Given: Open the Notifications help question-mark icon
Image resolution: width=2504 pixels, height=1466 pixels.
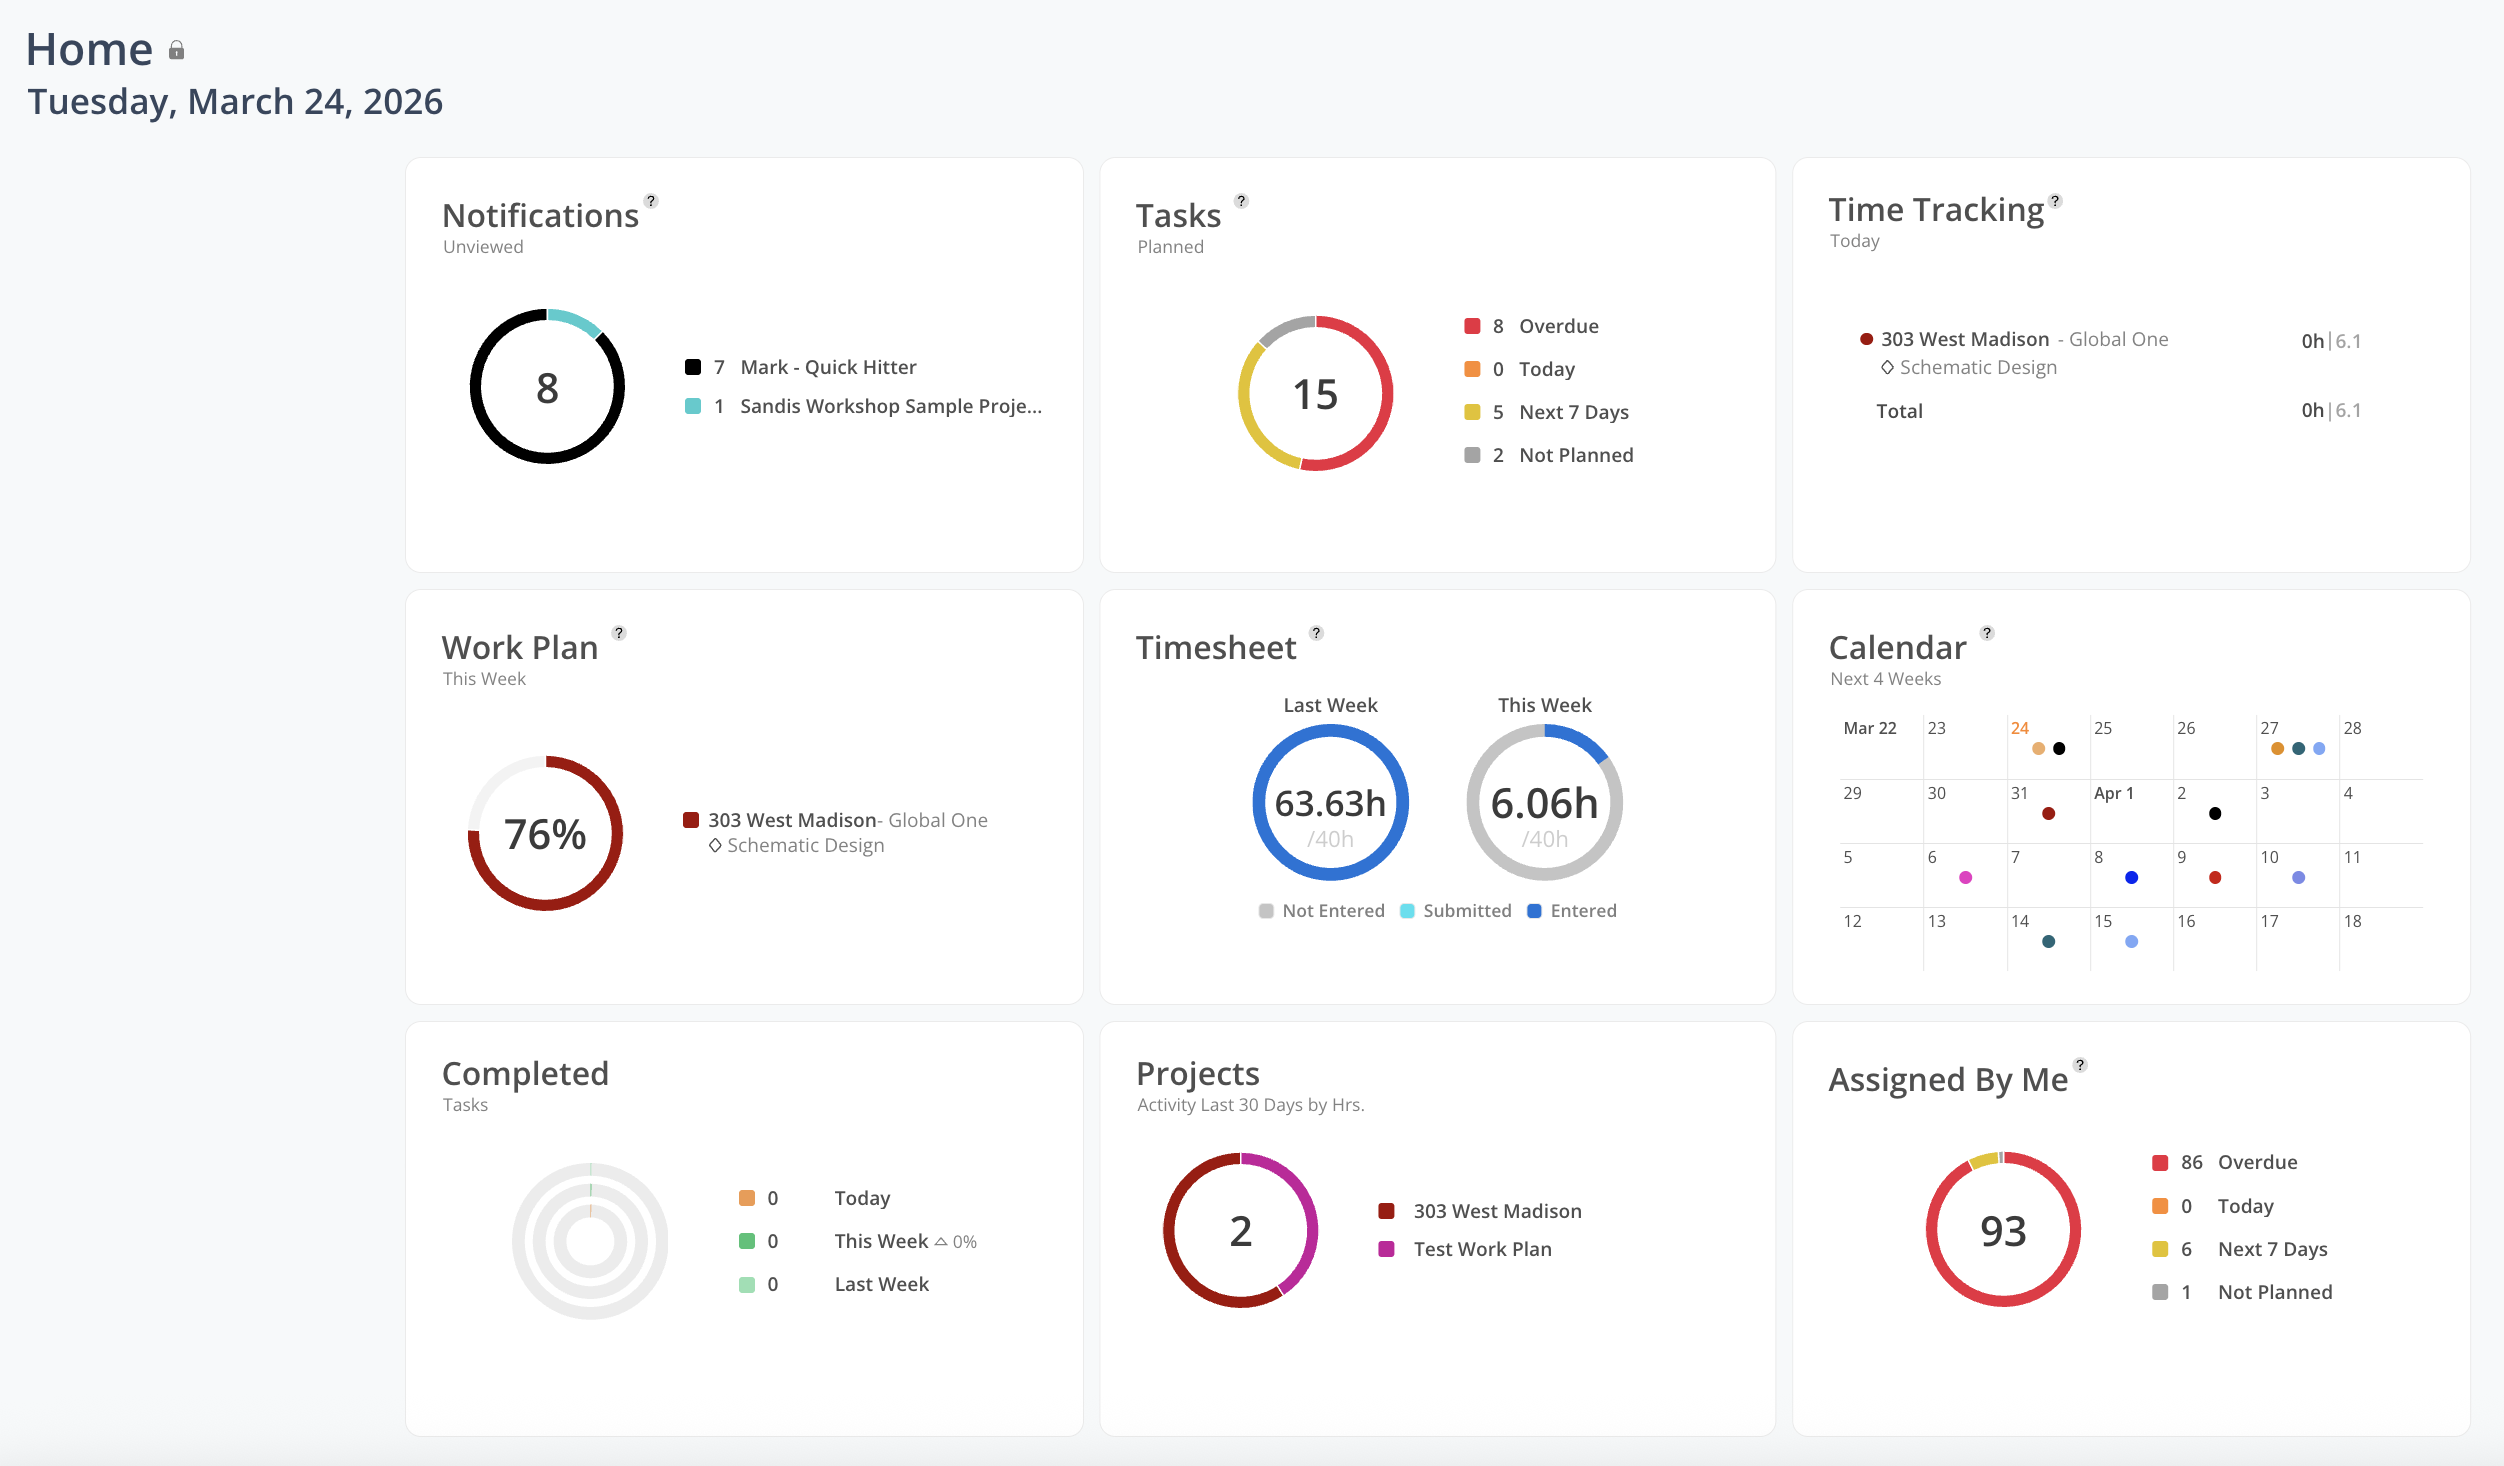Looking at the screenshot, I should tap(651, 201).
